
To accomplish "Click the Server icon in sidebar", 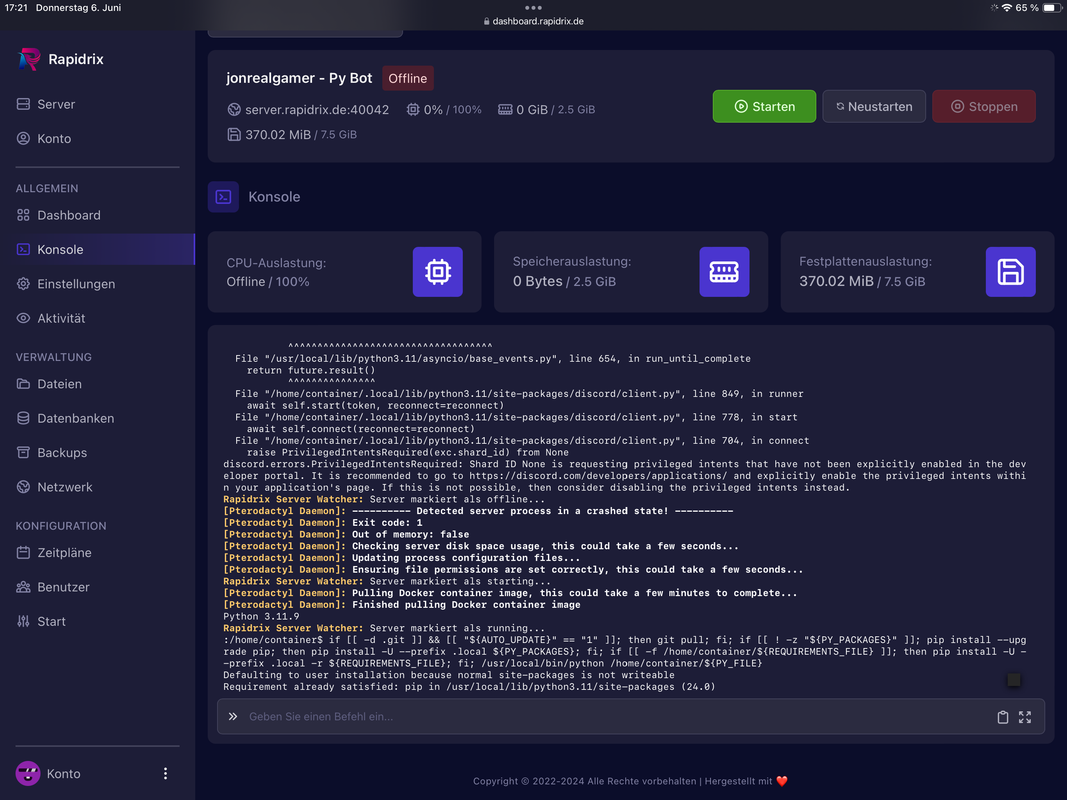I will click(23, 104).
